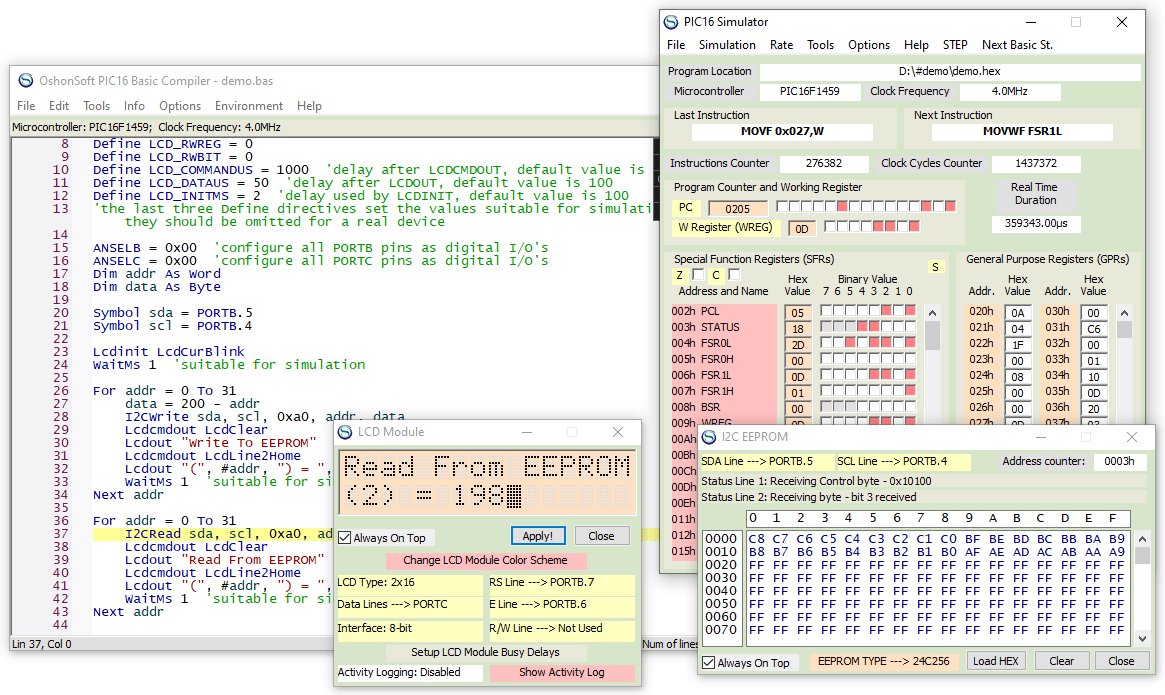
Task: Click Setup LCD Module Busy Delays
Action: [x=485, y=652]
